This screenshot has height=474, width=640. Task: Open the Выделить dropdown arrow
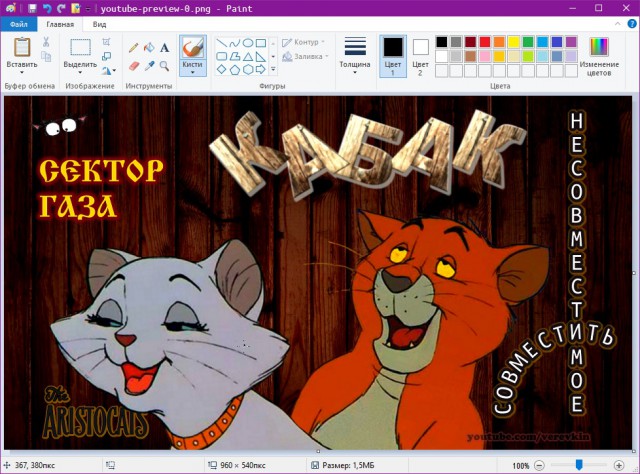coord(80,73)
